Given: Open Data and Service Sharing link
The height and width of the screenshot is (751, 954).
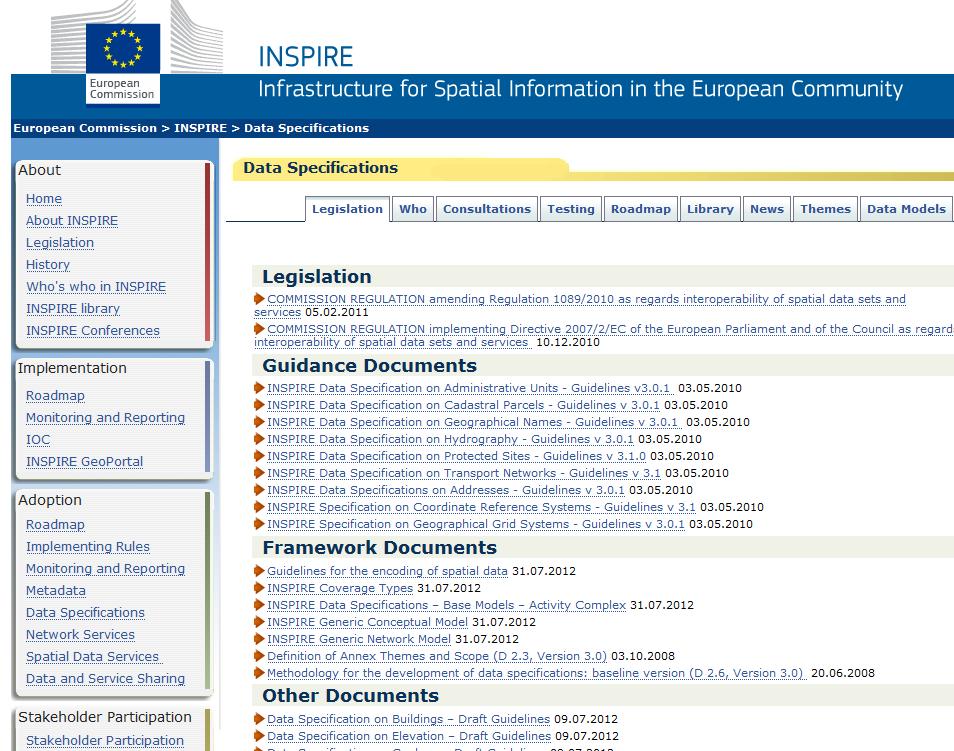Looking at the screenshot, I should pos(105,679).
